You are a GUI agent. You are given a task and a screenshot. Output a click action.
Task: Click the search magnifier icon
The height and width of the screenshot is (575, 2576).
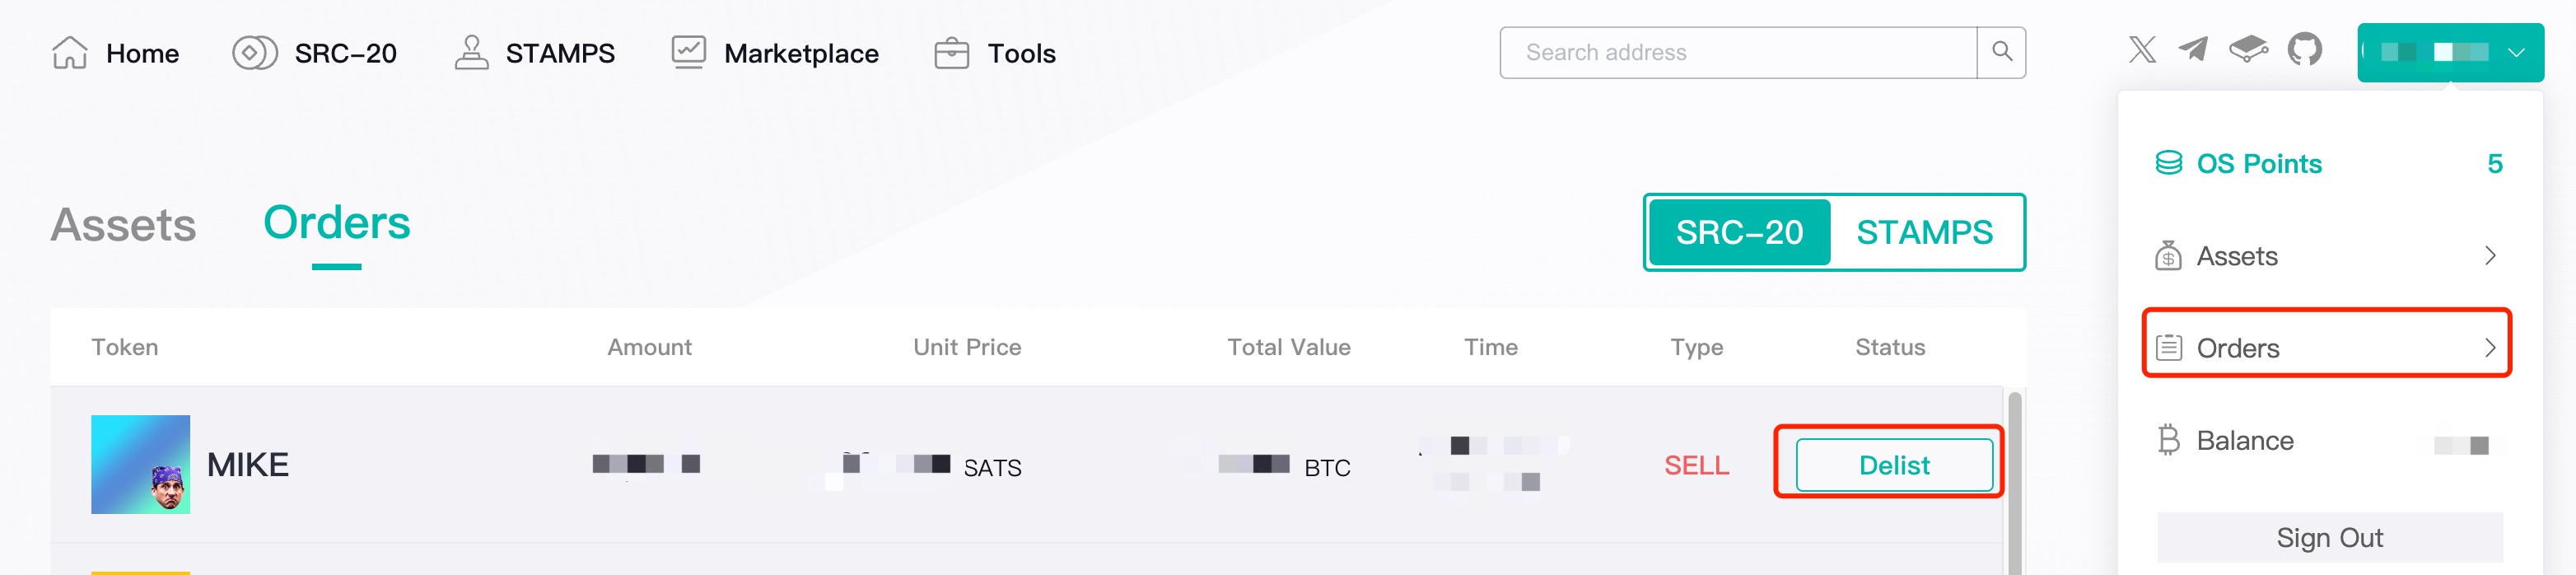(2001, 52)
